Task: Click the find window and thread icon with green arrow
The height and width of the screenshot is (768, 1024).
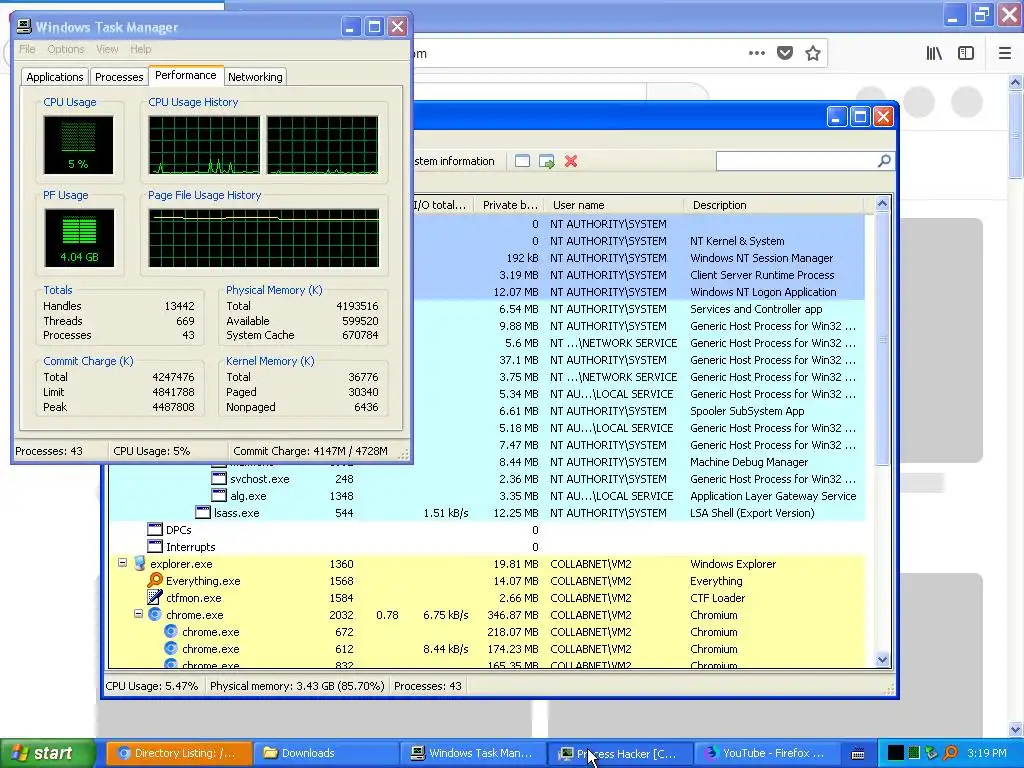Action: click(x=547, y=161)
